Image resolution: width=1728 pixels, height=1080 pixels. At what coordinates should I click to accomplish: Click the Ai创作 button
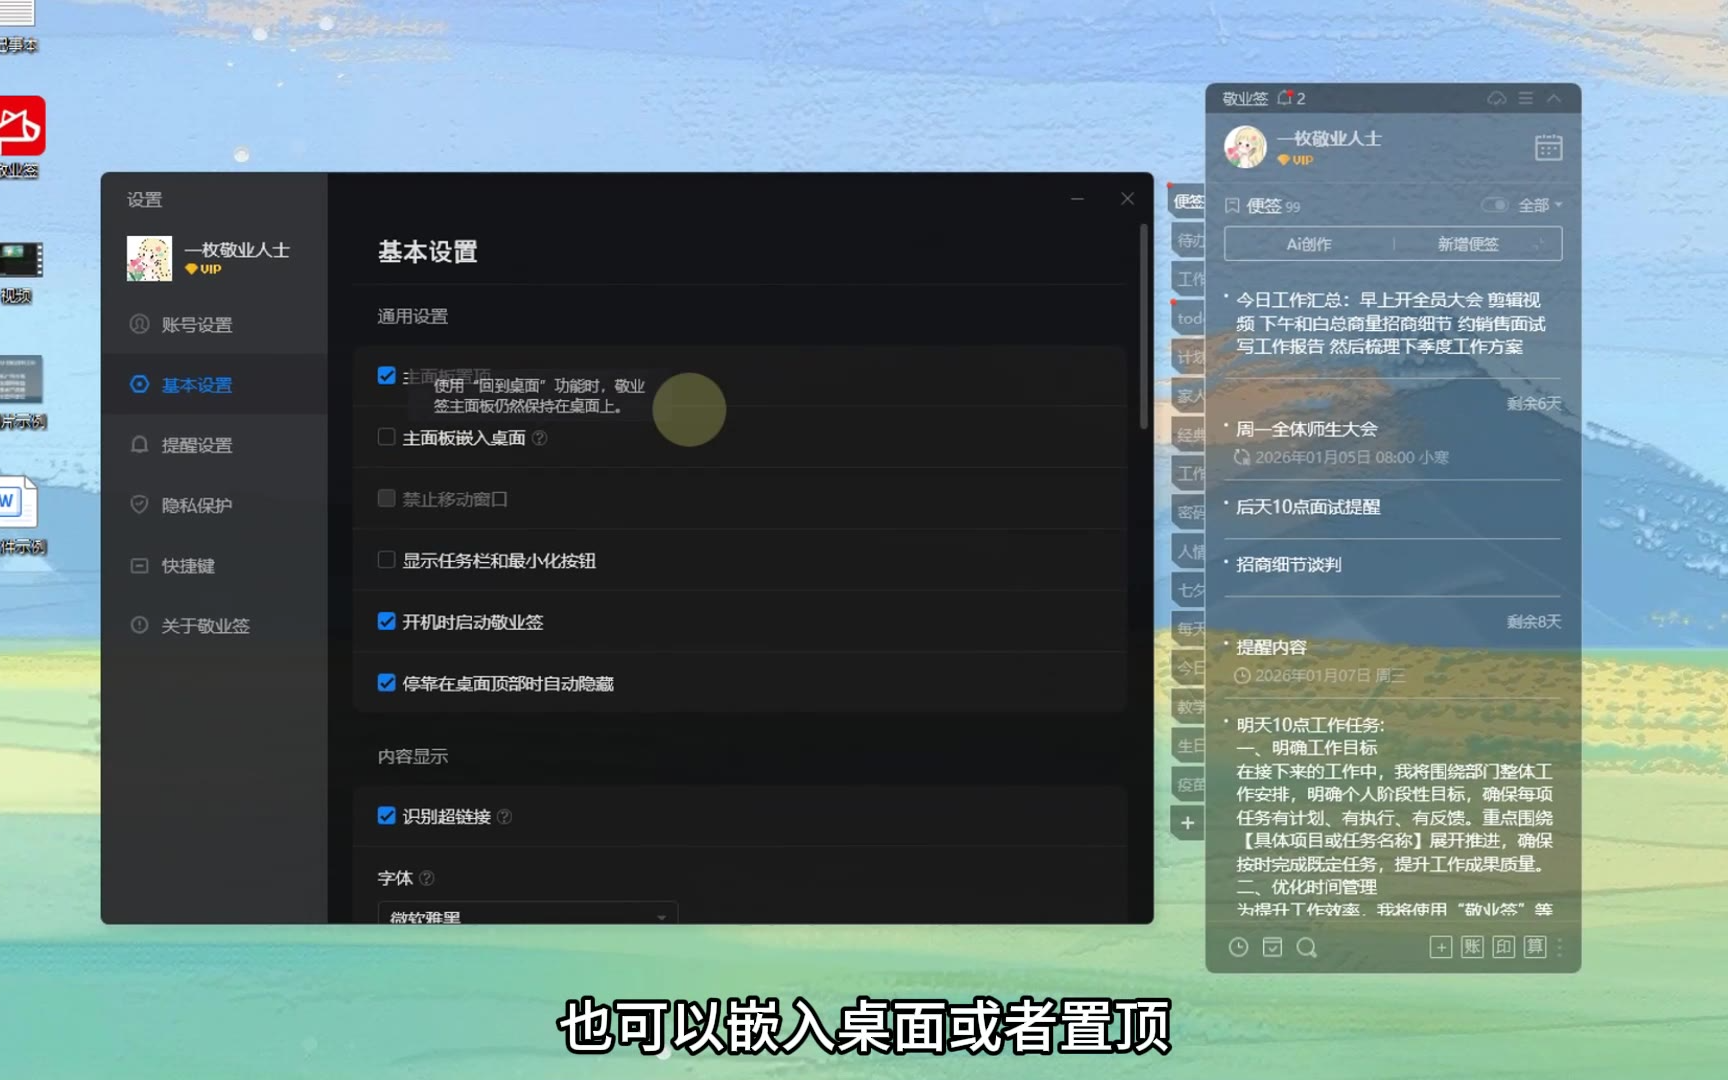tap(1308, 244)
